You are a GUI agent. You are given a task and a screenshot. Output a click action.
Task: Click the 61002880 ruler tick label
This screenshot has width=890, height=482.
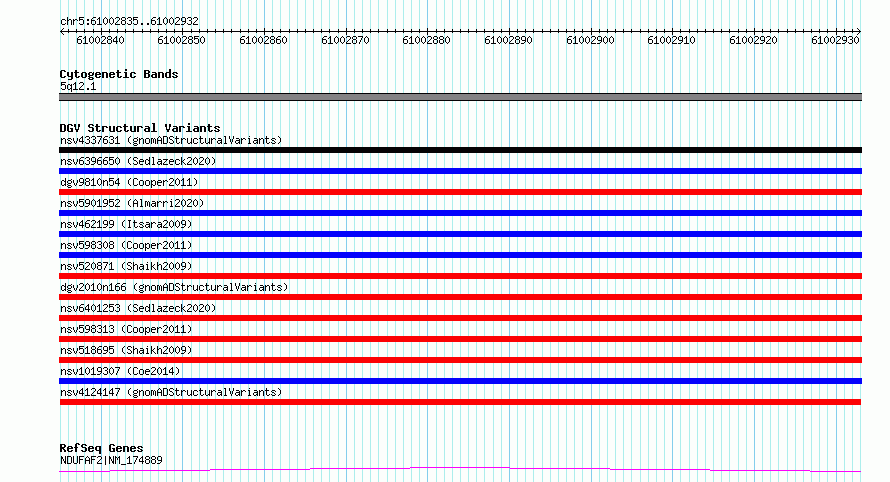[x=426, y=40]
